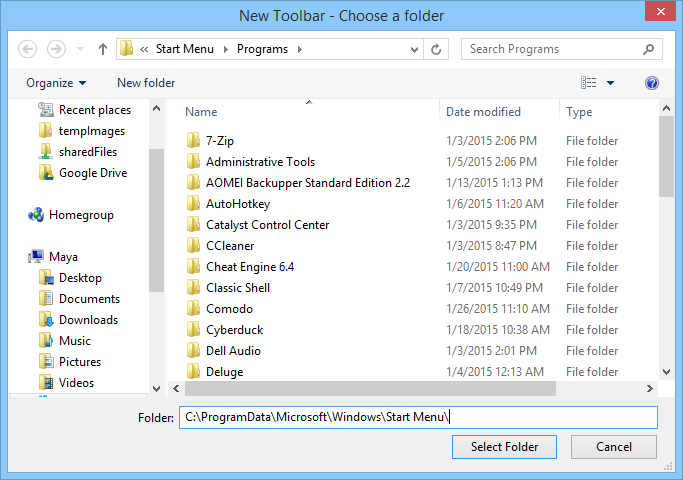
Task: Select the 7-Zip folder icon
Action: click(x=193, y=140)
